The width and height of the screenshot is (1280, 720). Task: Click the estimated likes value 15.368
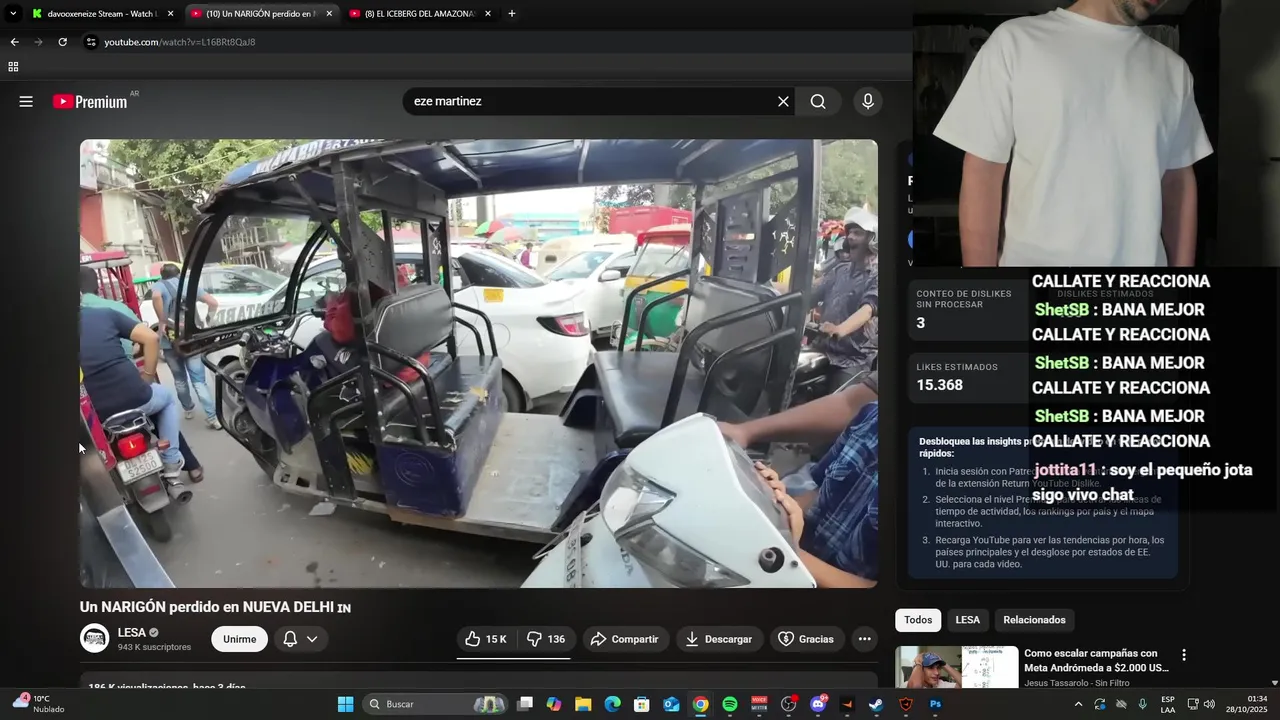939,385
